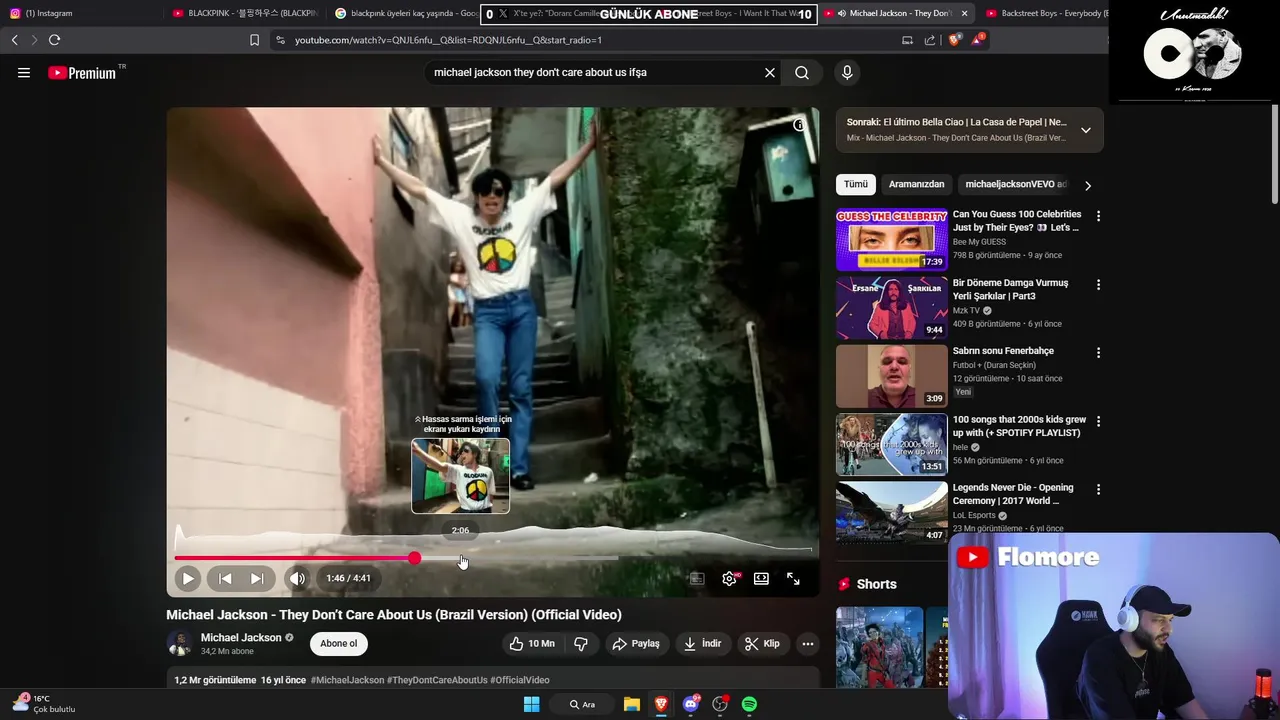
Task: Switch to theater mode view
Action: pos(761,578)
